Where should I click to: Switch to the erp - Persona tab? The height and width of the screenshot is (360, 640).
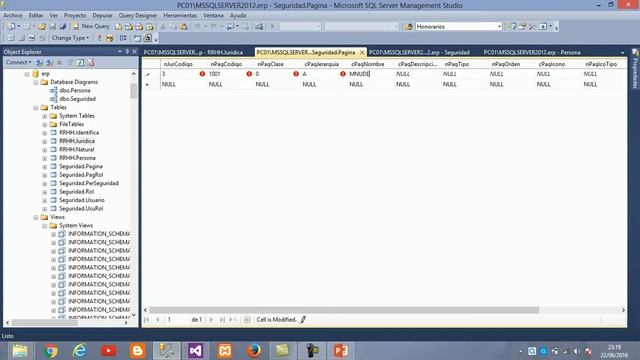[532, 53]
